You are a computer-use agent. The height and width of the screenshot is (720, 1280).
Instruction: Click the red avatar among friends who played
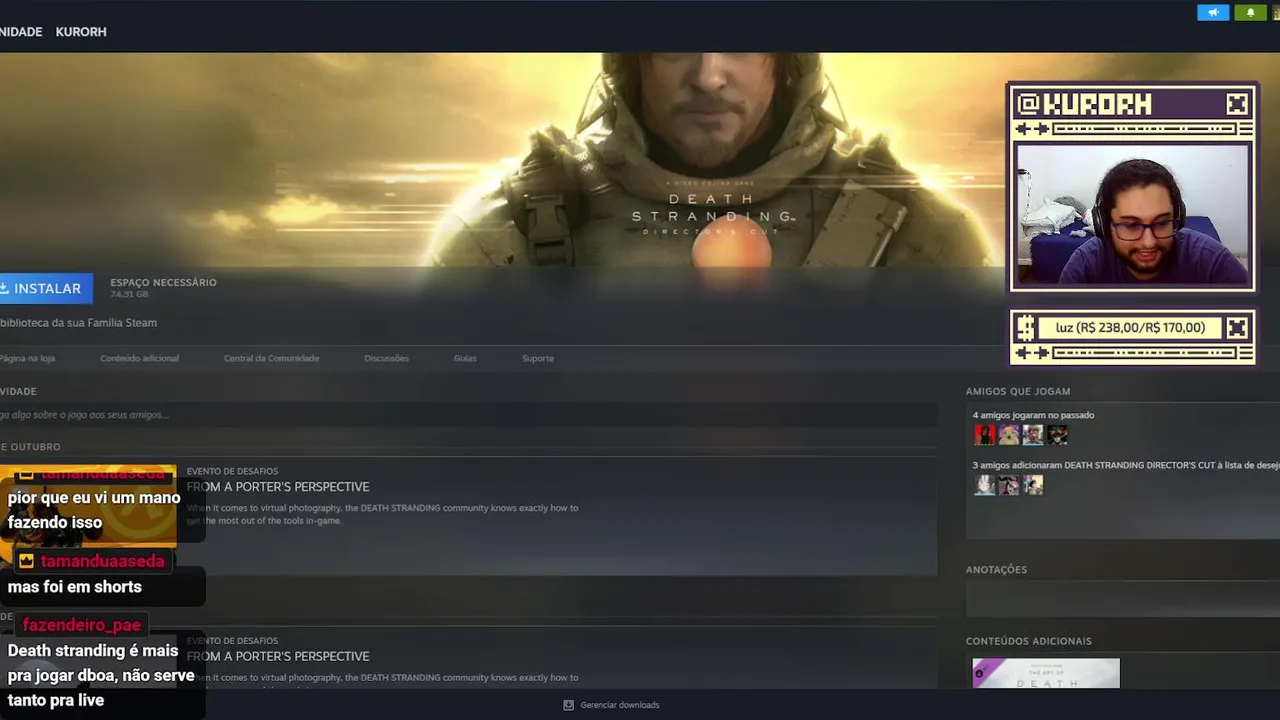tap(985, 435)
